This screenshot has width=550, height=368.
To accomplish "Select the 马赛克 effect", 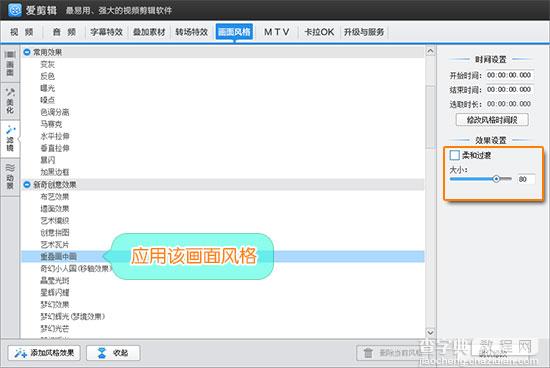I will (x=51, y=124).
